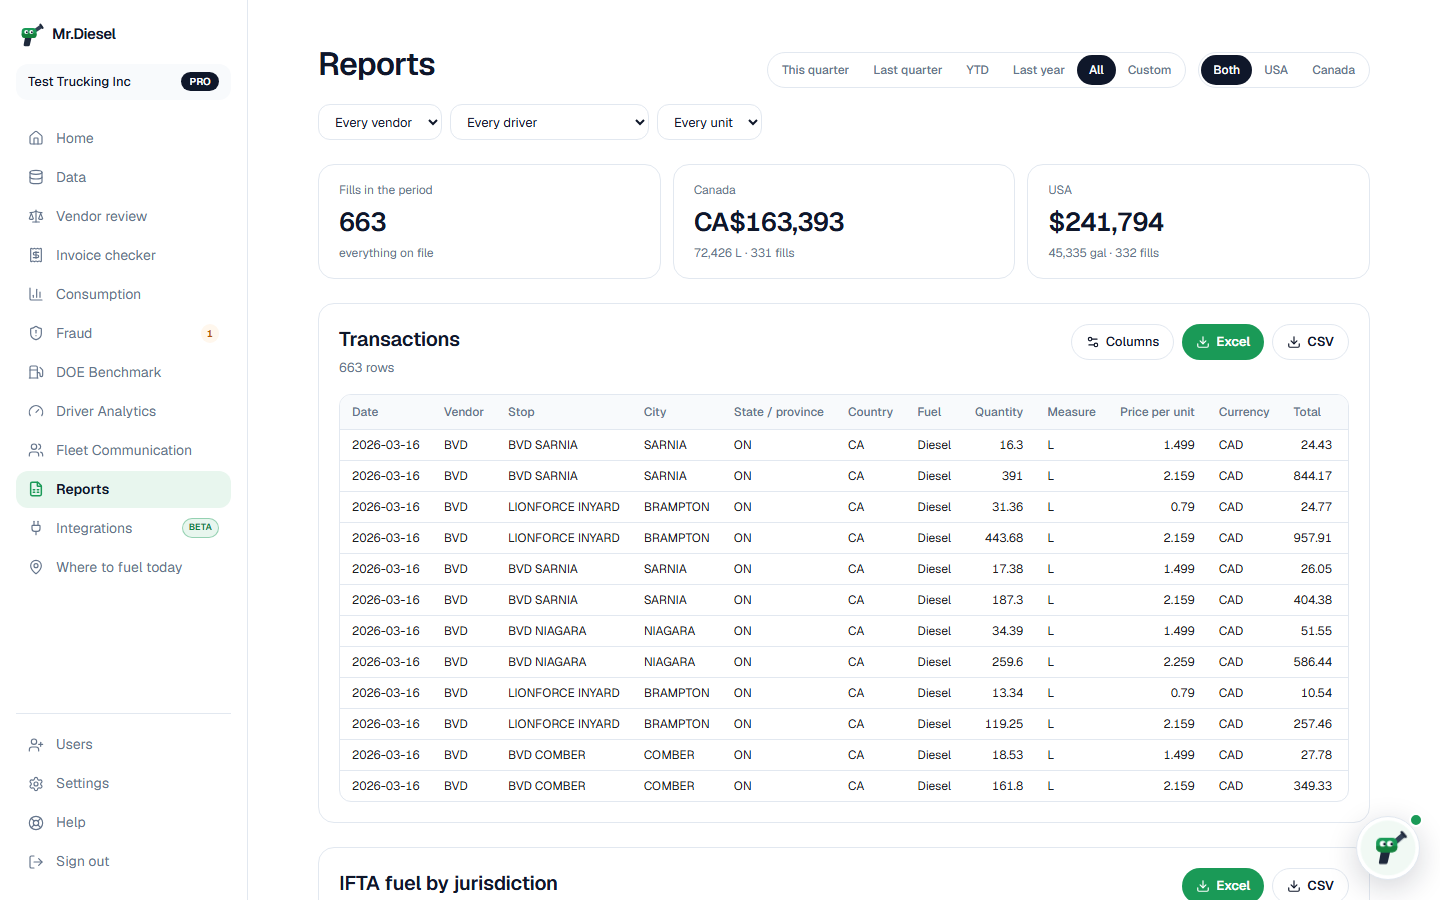This screenshot has width=1440, height=900.
Task: Select the Last quarter period
Action: [907, 70]
